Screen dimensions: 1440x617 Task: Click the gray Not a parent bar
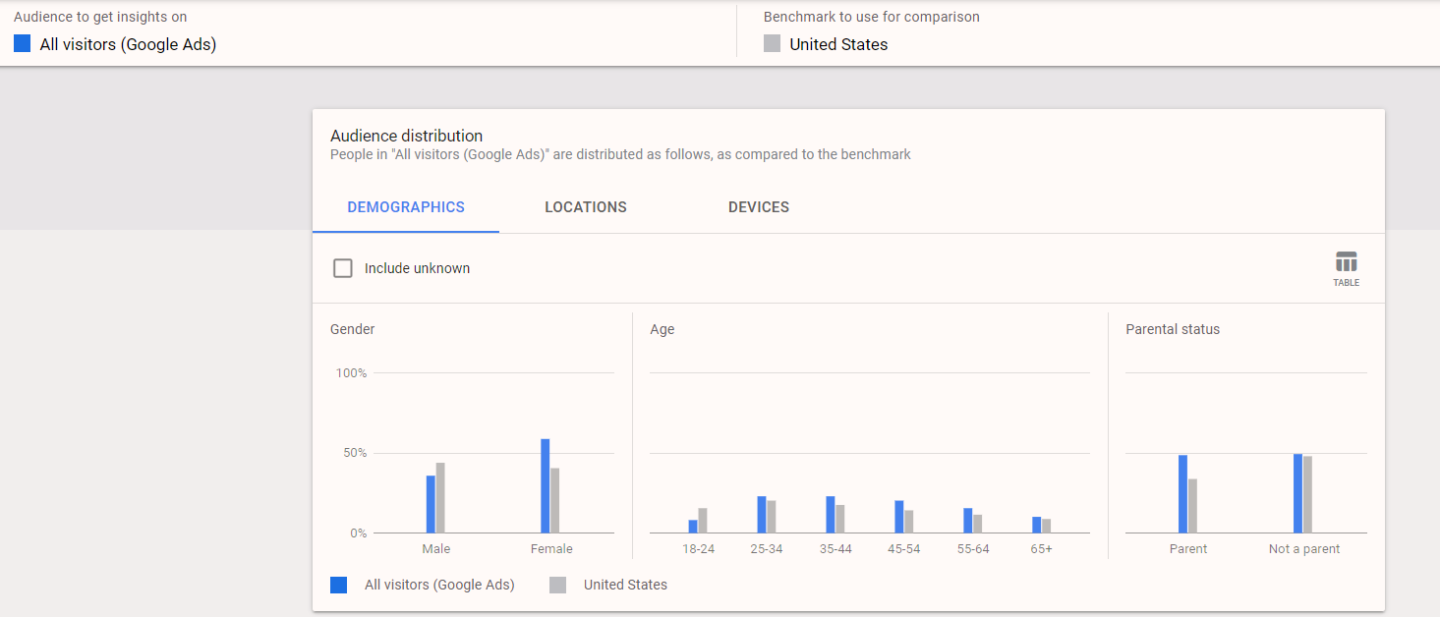tap(1307, 495)
